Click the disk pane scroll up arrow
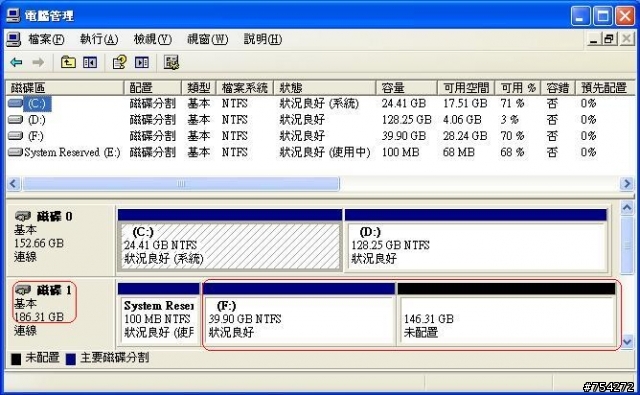This screenshot has width=640, height=395. pyautogui.click(x=627, y=208)
